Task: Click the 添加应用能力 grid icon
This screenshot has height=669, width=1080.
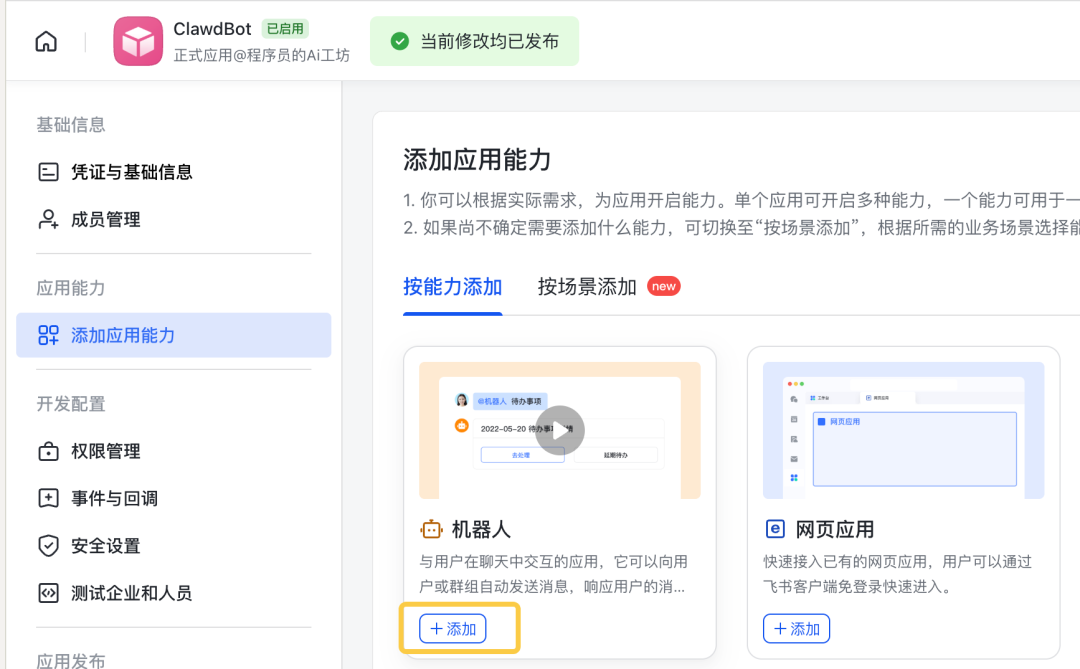Action: (48, 335)
